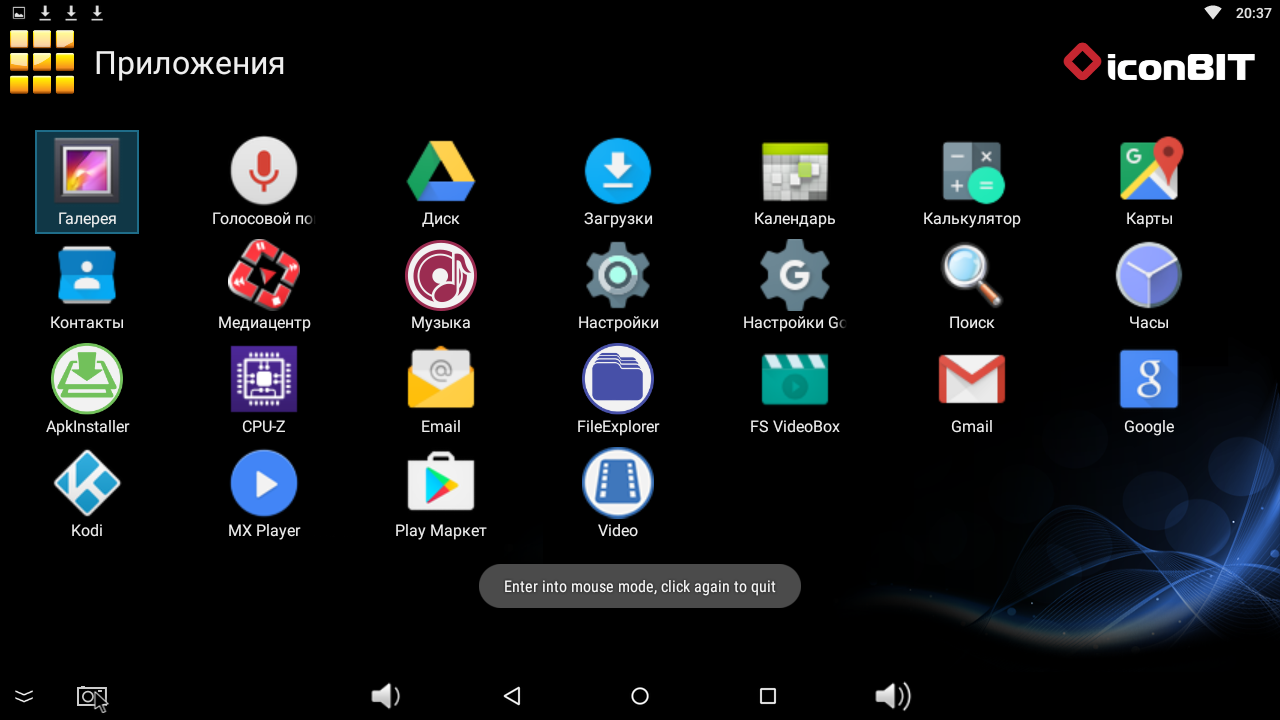Open Настройки Google settings app
This screenshot has height=720, width=1280.
click(x=795, y=286)
